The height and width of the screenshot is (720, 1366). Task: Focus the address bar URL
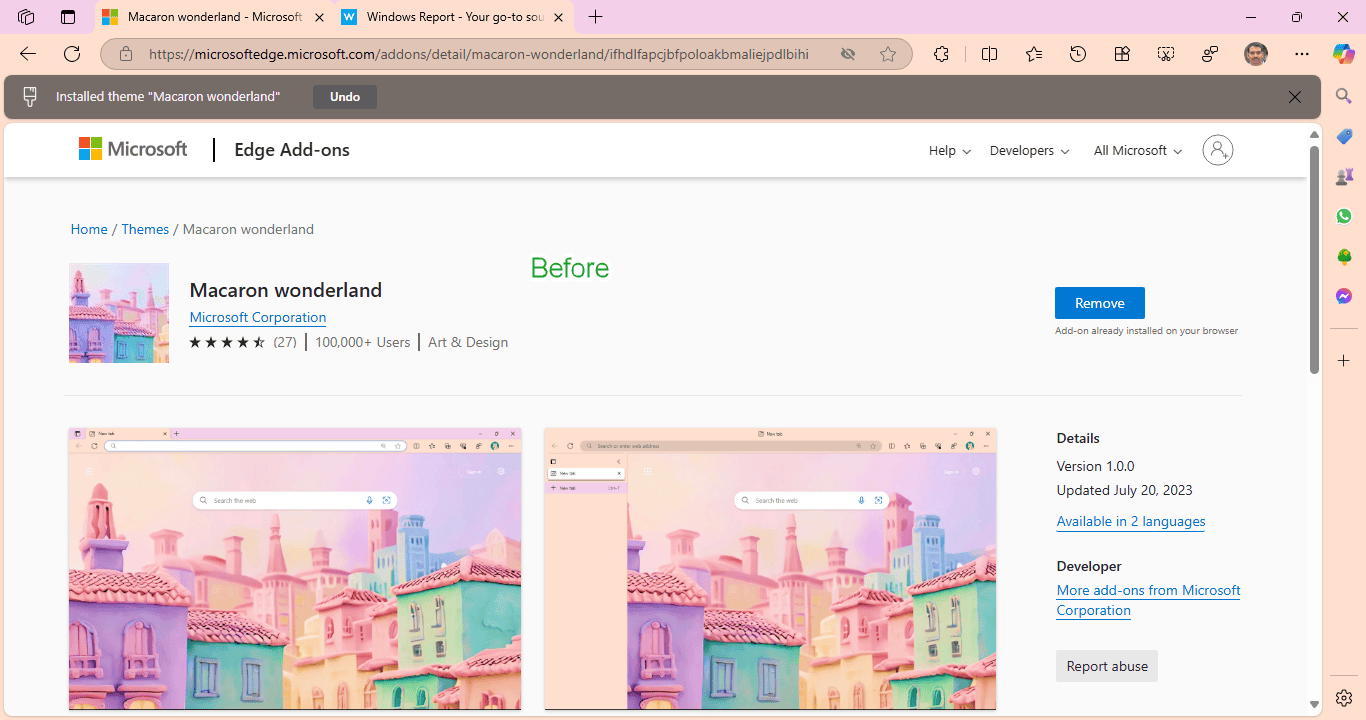click(478, 54)
